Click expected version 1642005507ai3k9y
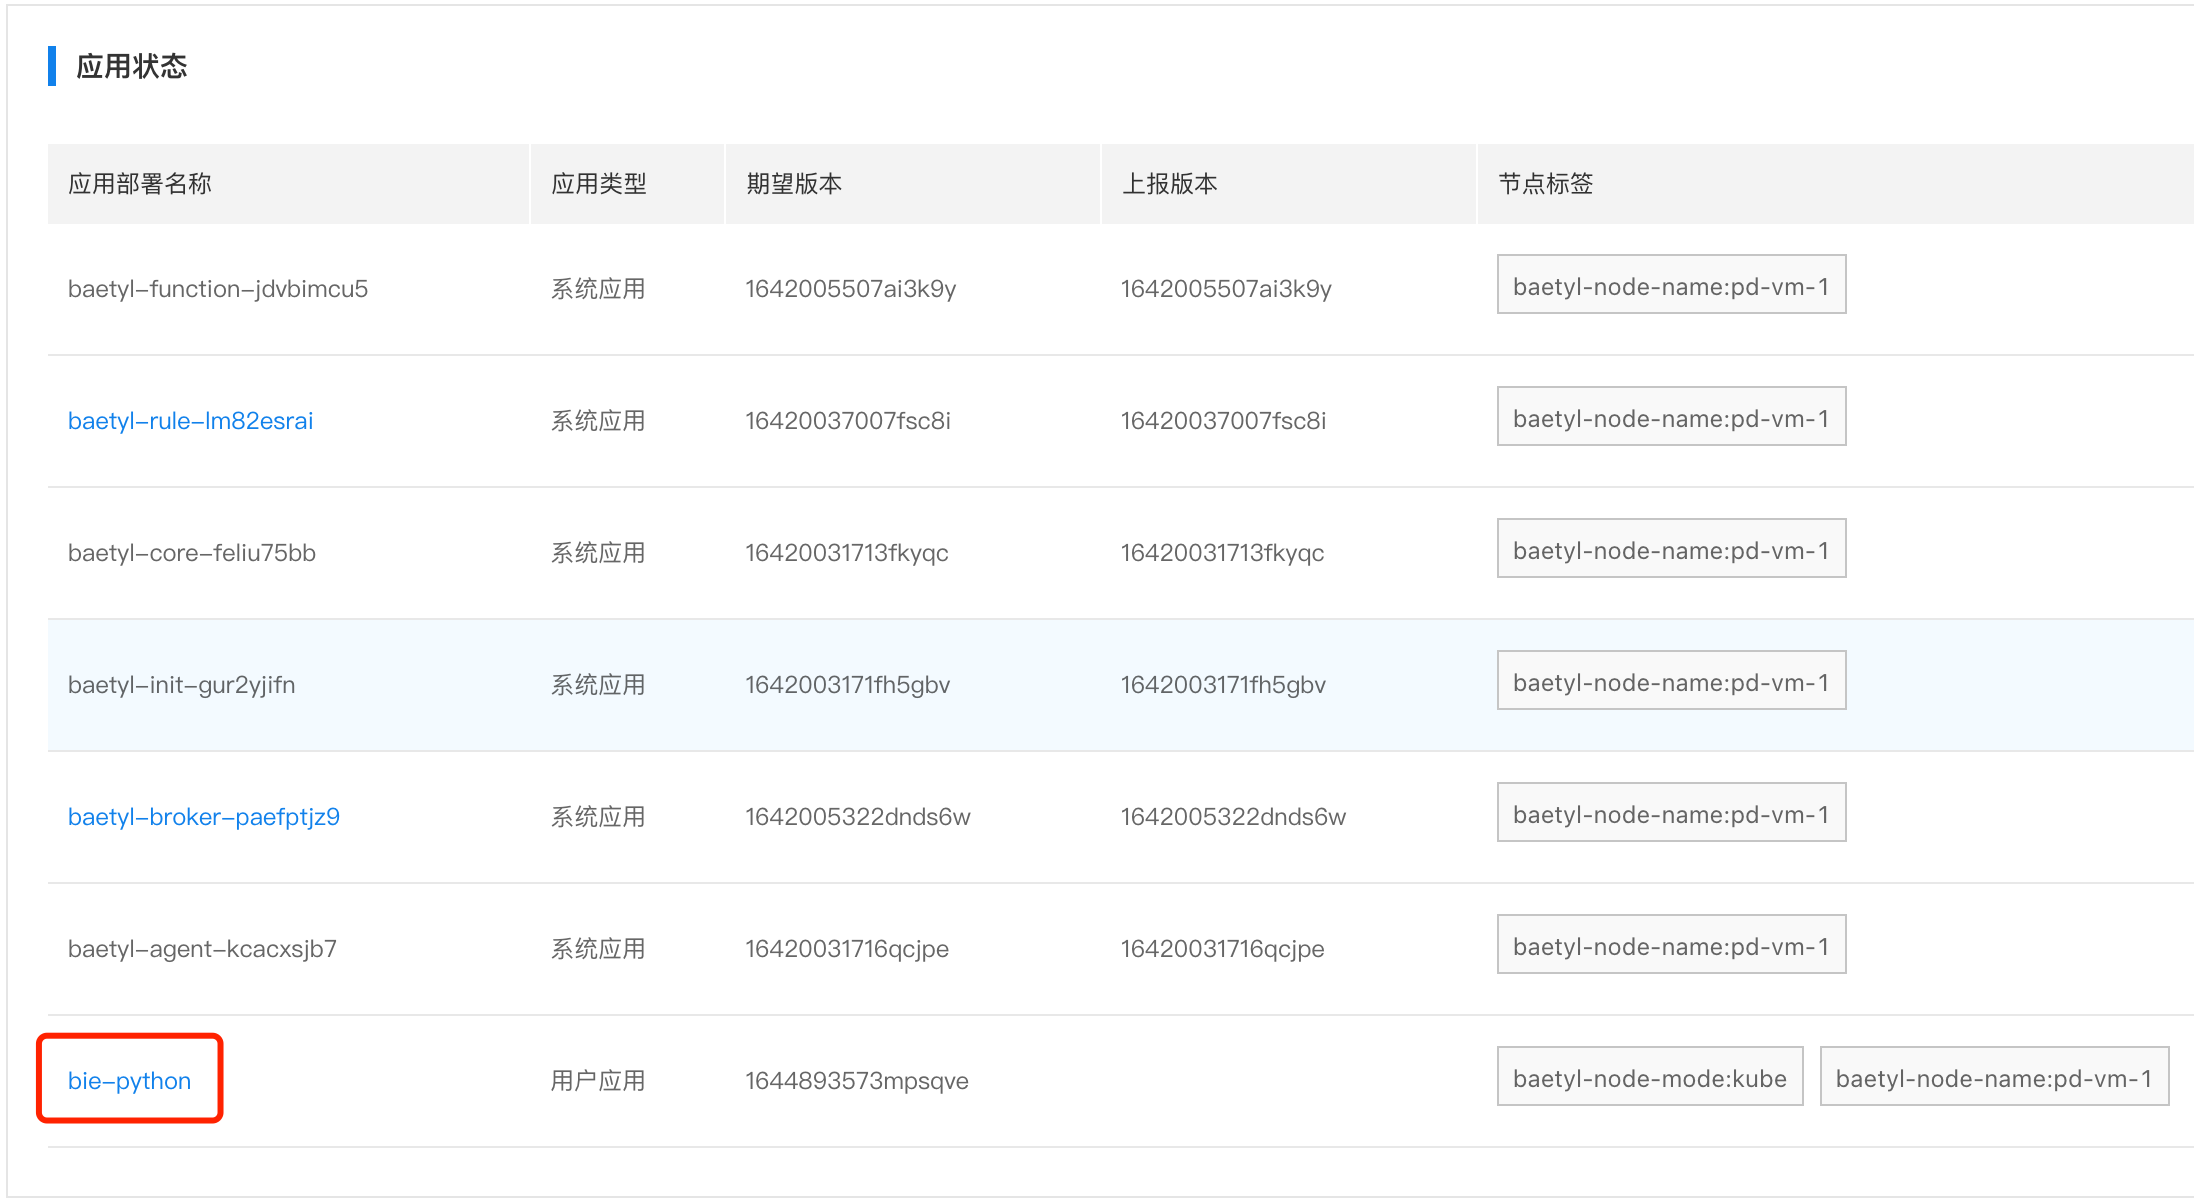Image resolution: width=2194 pixels, height=1202 pixels. coord(851,289)
